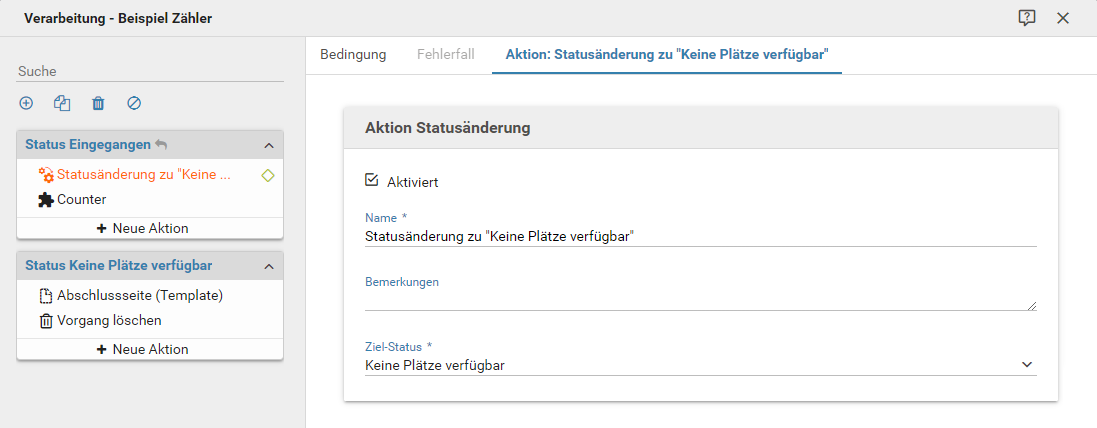The height and width of the screenshot is (428, 1097).
Task: Switch to the Fehlerfall tab
Action: pos(446,54)
